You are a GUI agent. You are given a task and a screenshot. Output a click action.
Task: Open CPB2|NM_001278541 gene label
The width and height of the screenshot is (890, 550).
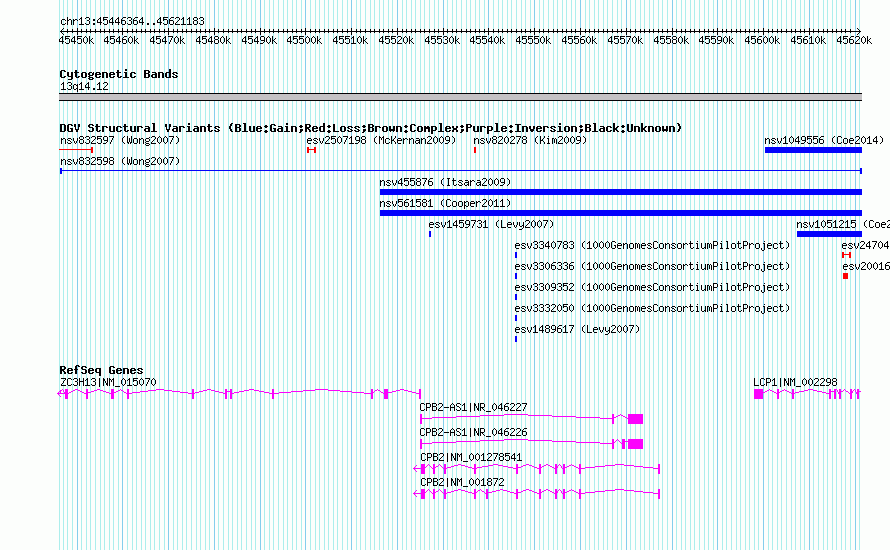[x=471, y=457]
